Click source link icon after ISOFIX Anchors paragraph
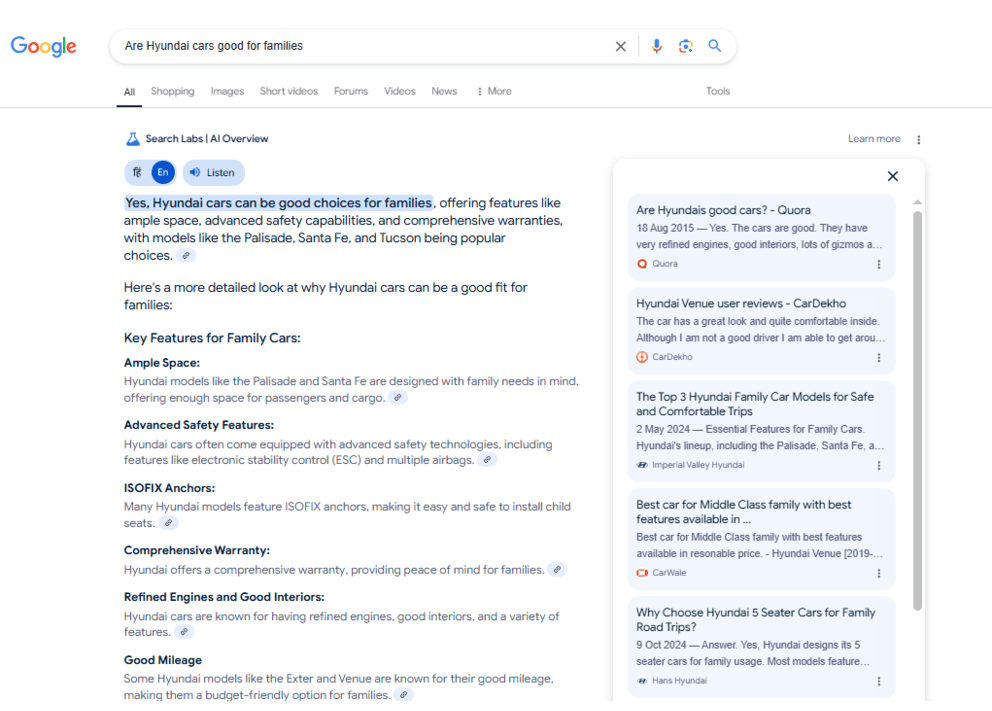Viewport: 992px width, 711px height. tap(169, 523)
